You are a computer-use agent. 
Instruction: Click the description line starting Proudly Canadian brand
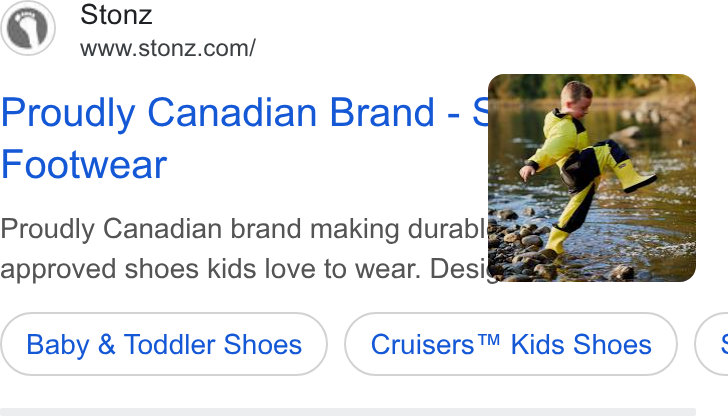pyautogui.click(x=245, y=229)
